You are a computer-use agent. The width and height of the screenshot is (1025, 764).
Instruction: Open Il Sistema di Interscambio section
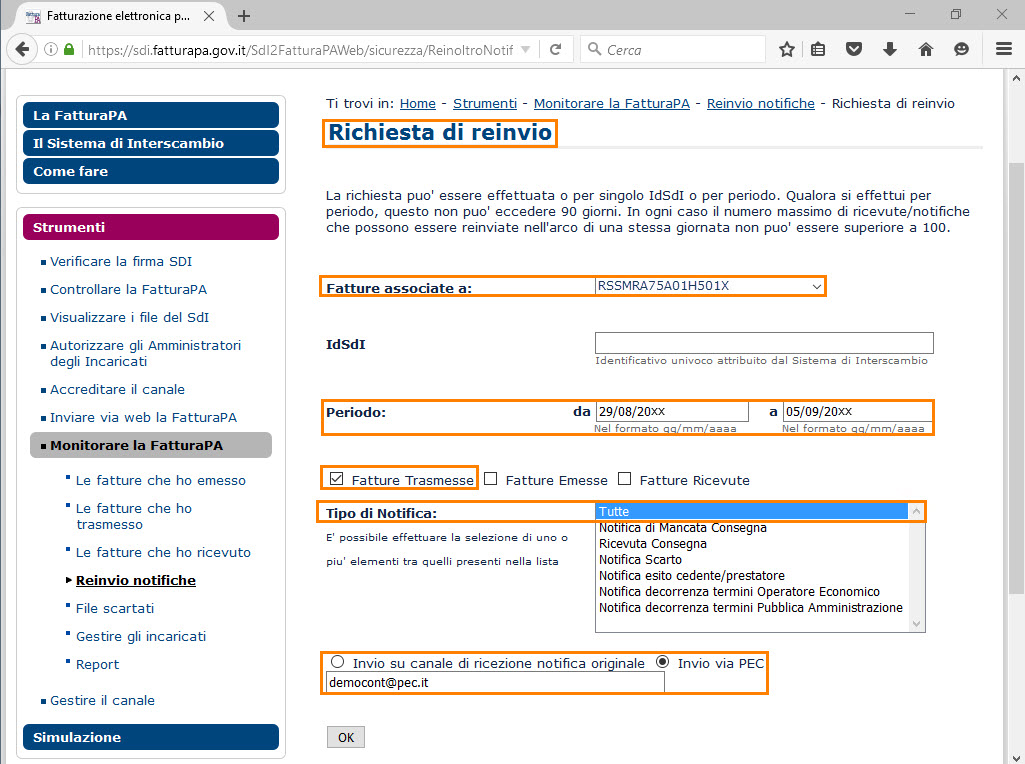pos(151,143)
